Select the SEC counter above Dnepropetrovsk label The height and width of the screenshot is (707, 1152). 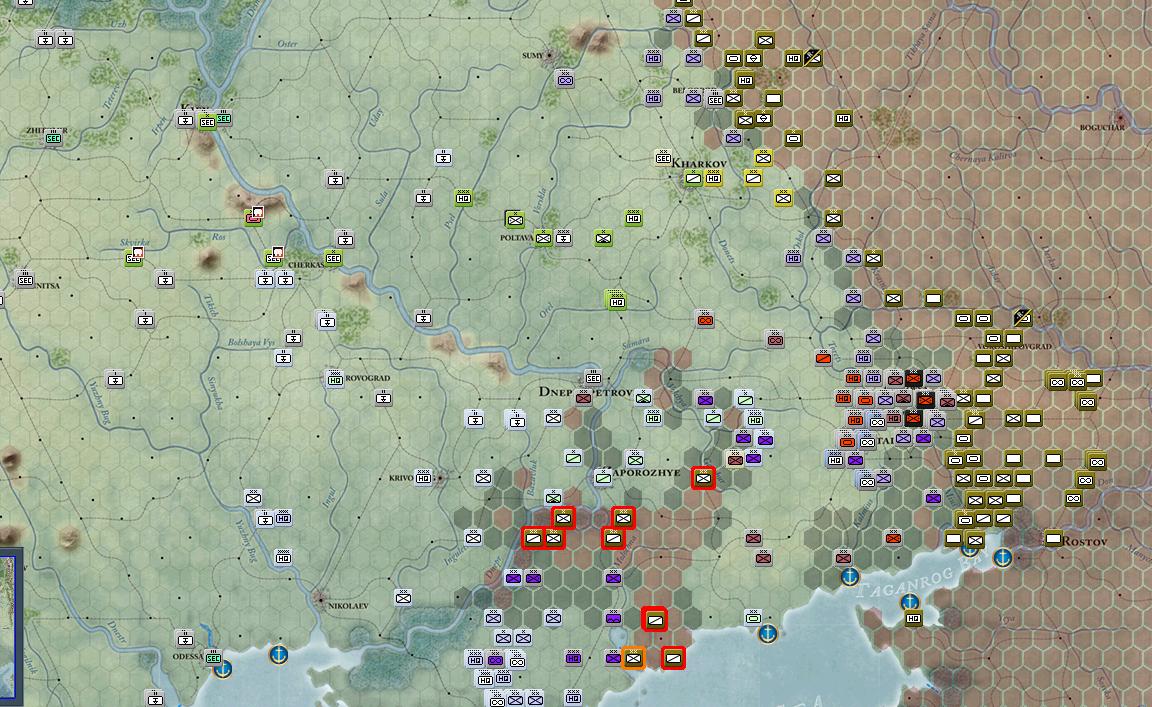point(593,378)
